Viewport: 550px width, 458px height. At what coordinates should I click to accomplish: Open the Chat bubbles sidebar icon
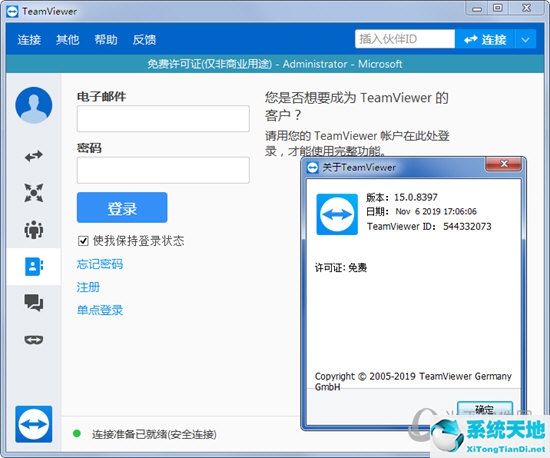click(x=34, y=303)
